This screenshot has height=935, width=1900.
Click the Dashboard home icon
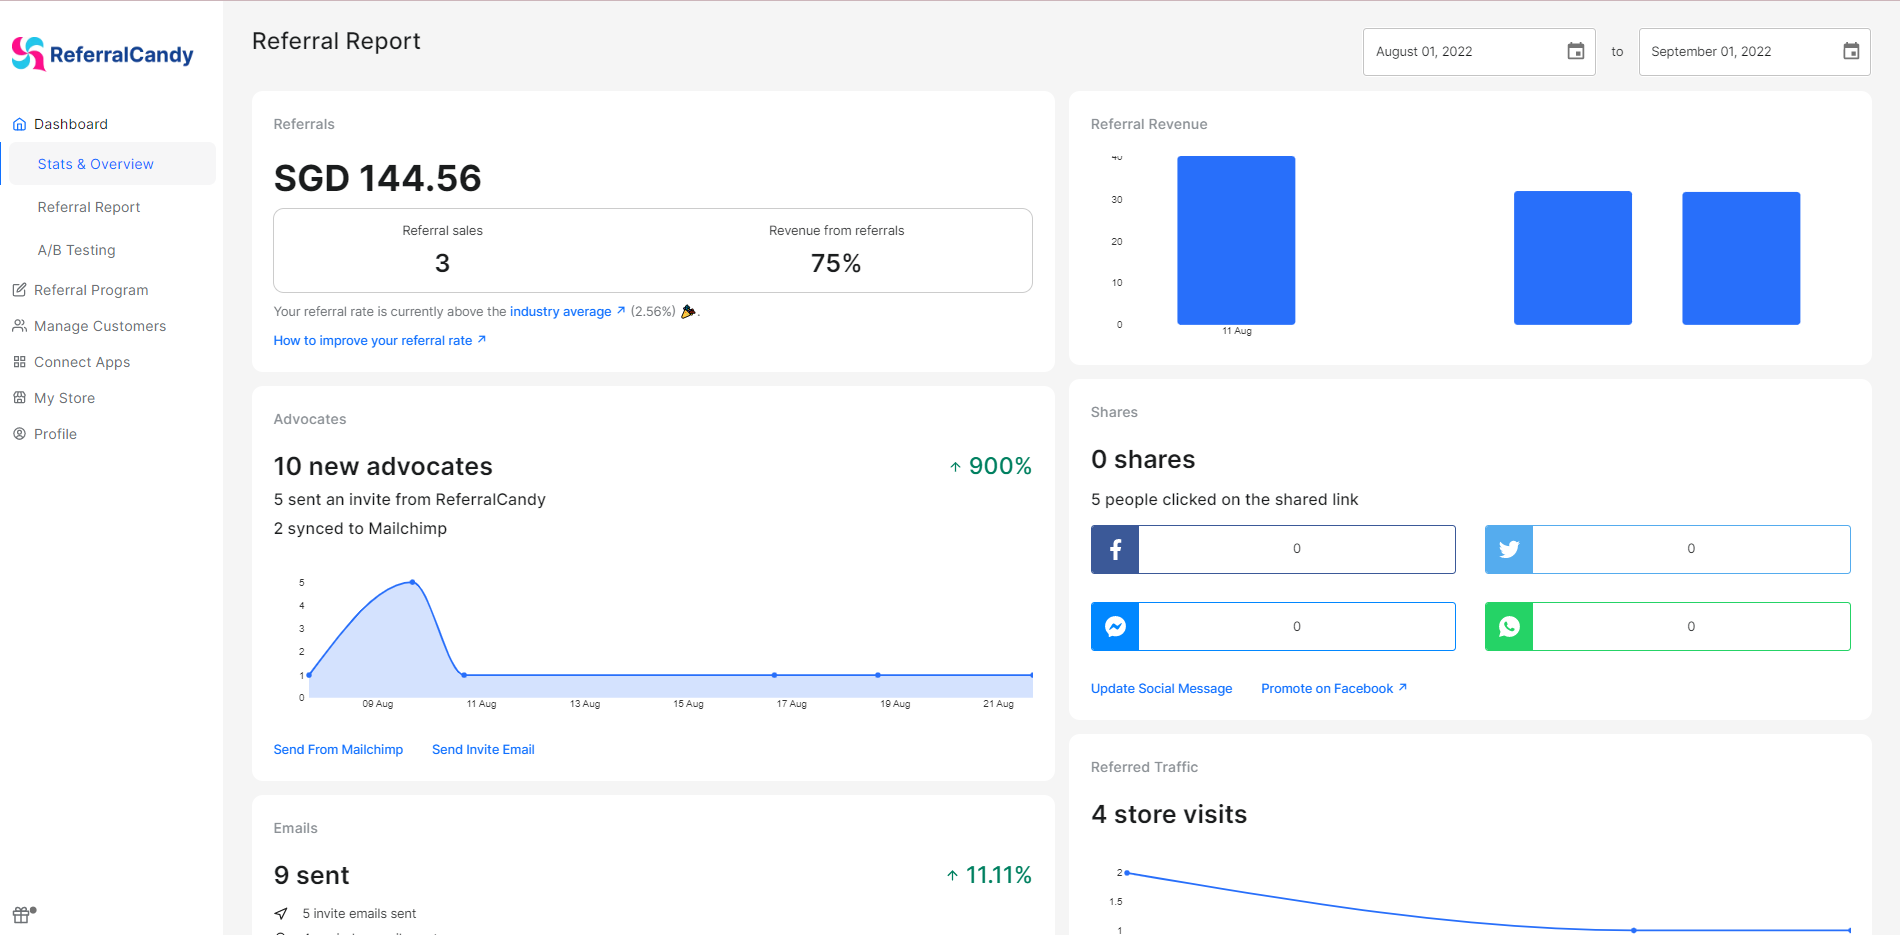19,123
